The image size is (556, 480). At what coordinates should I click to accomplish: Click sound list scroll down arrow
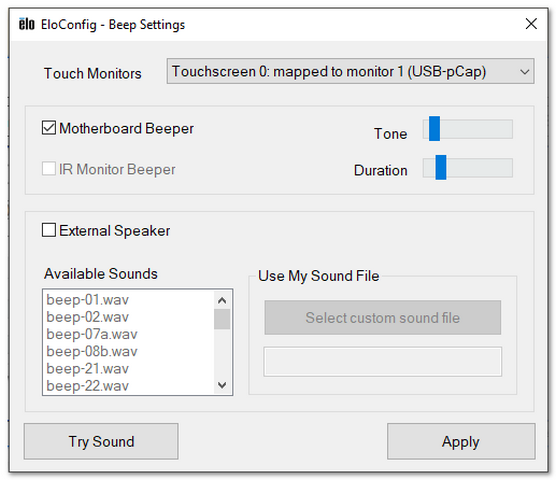[x=222, y=385]
